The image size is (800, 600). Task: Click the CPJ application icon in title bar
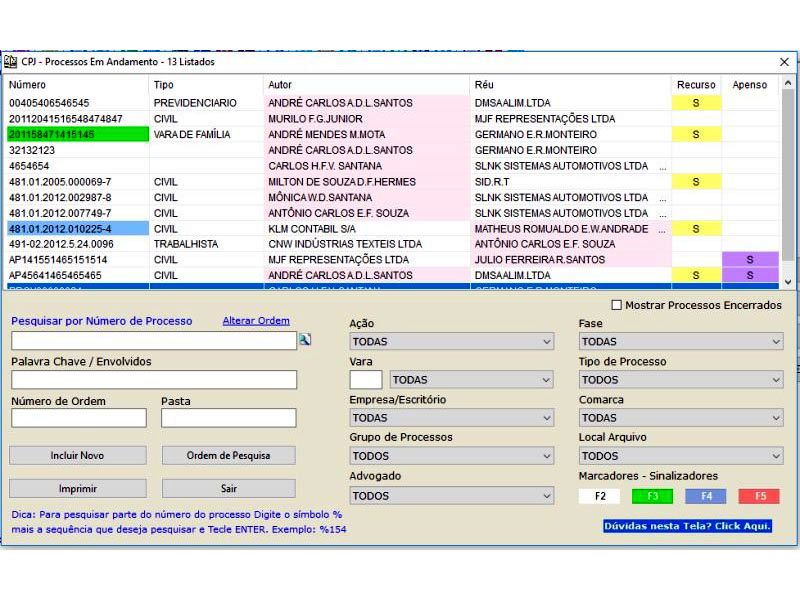tap(11, 61)
